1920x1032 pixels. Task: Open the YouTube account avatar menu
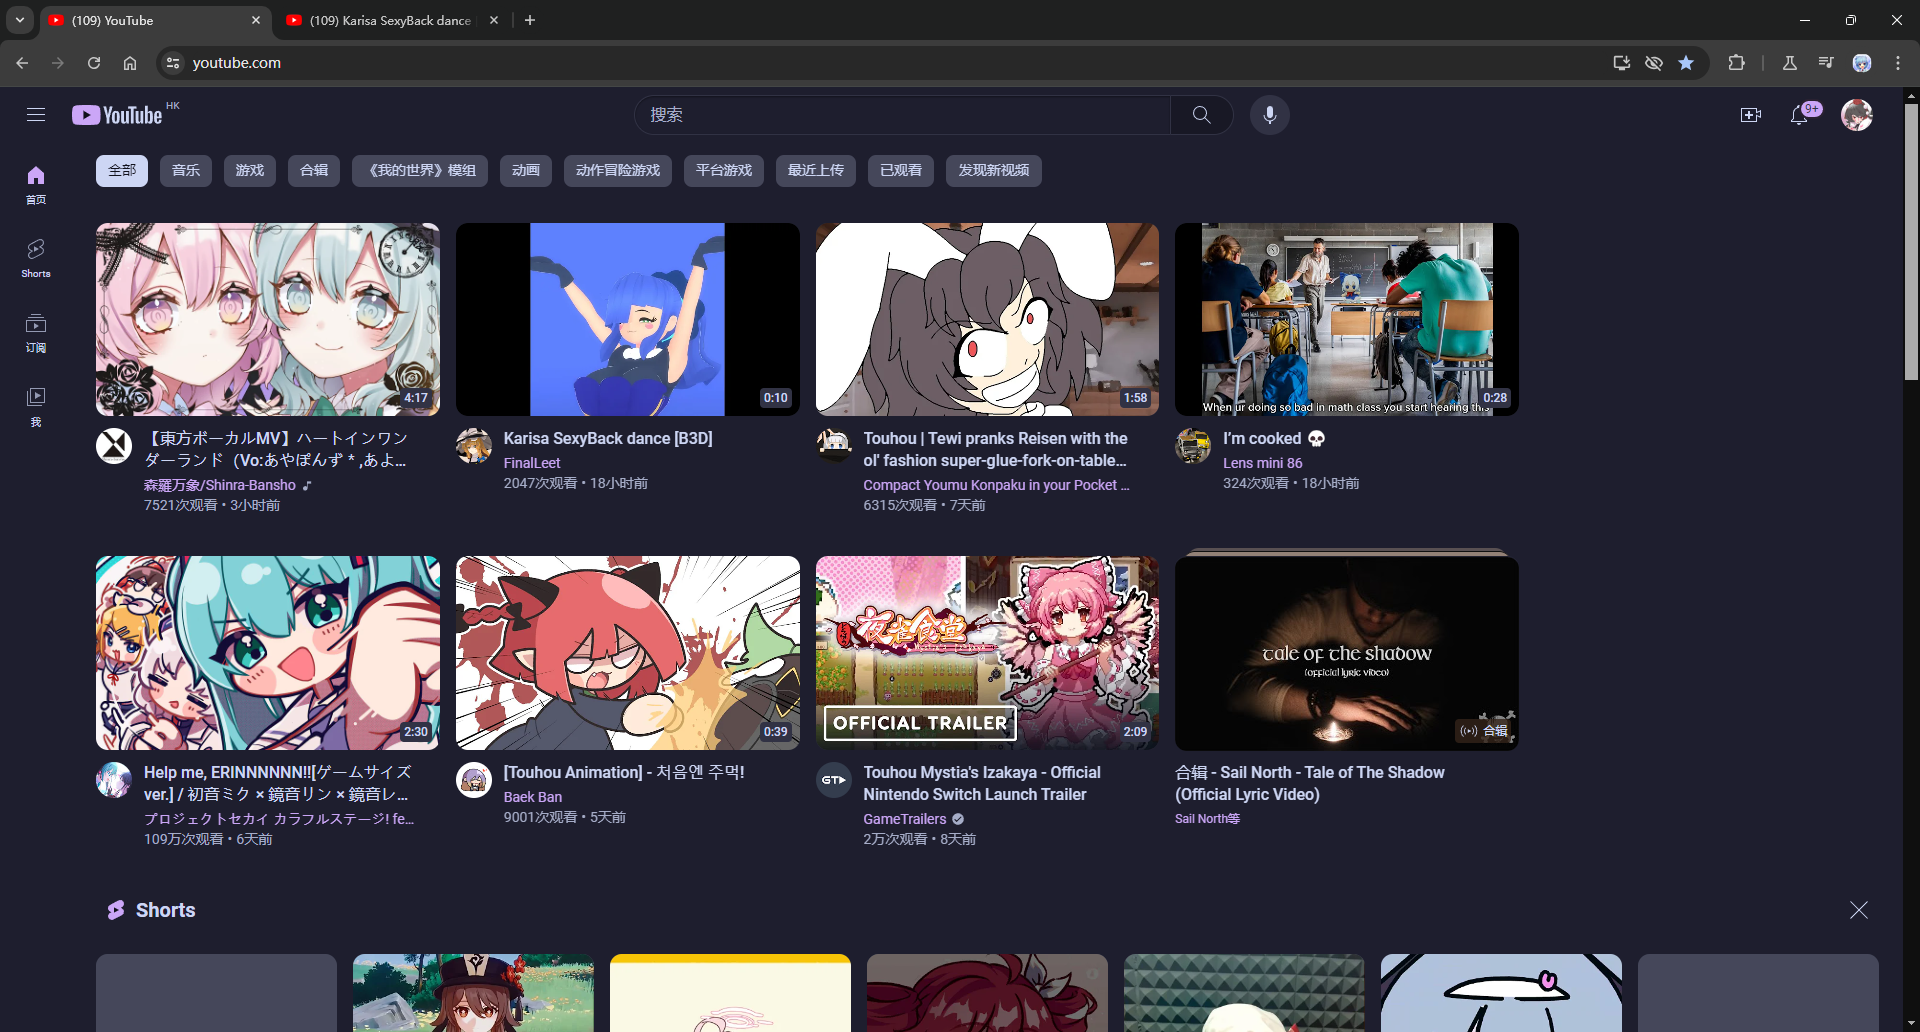click(x=1856, y=115)
